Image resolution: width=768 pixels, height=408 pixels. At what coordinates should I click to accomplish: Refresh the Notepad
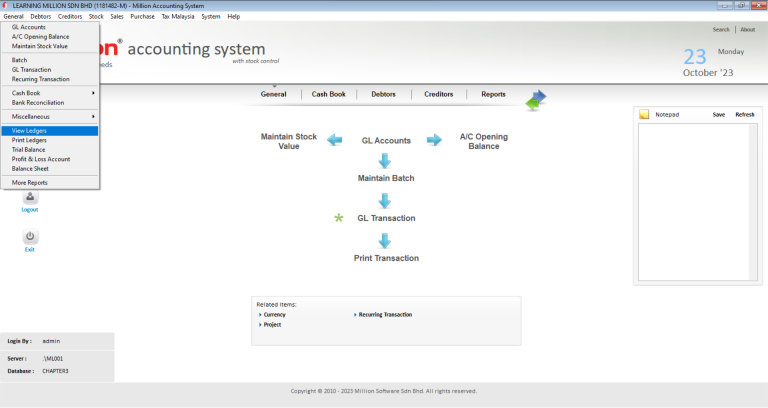pyautogui.click(x=744, y=115)
